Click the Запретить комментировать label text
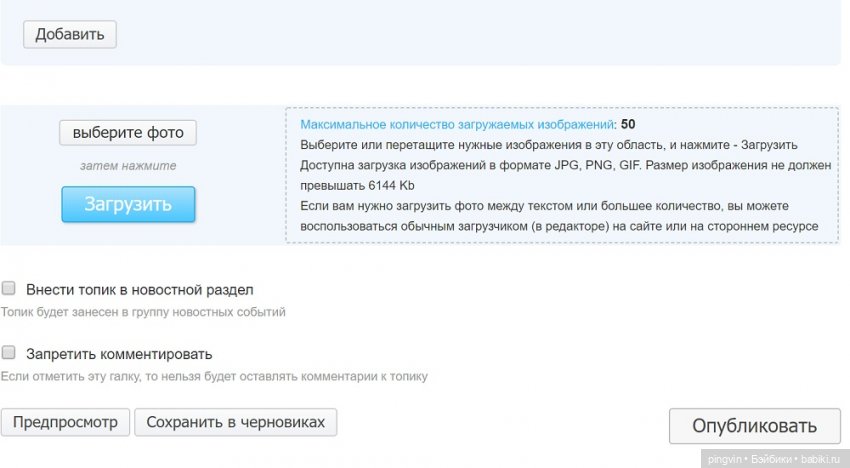The image size is (850, 468). pos(119,354)
